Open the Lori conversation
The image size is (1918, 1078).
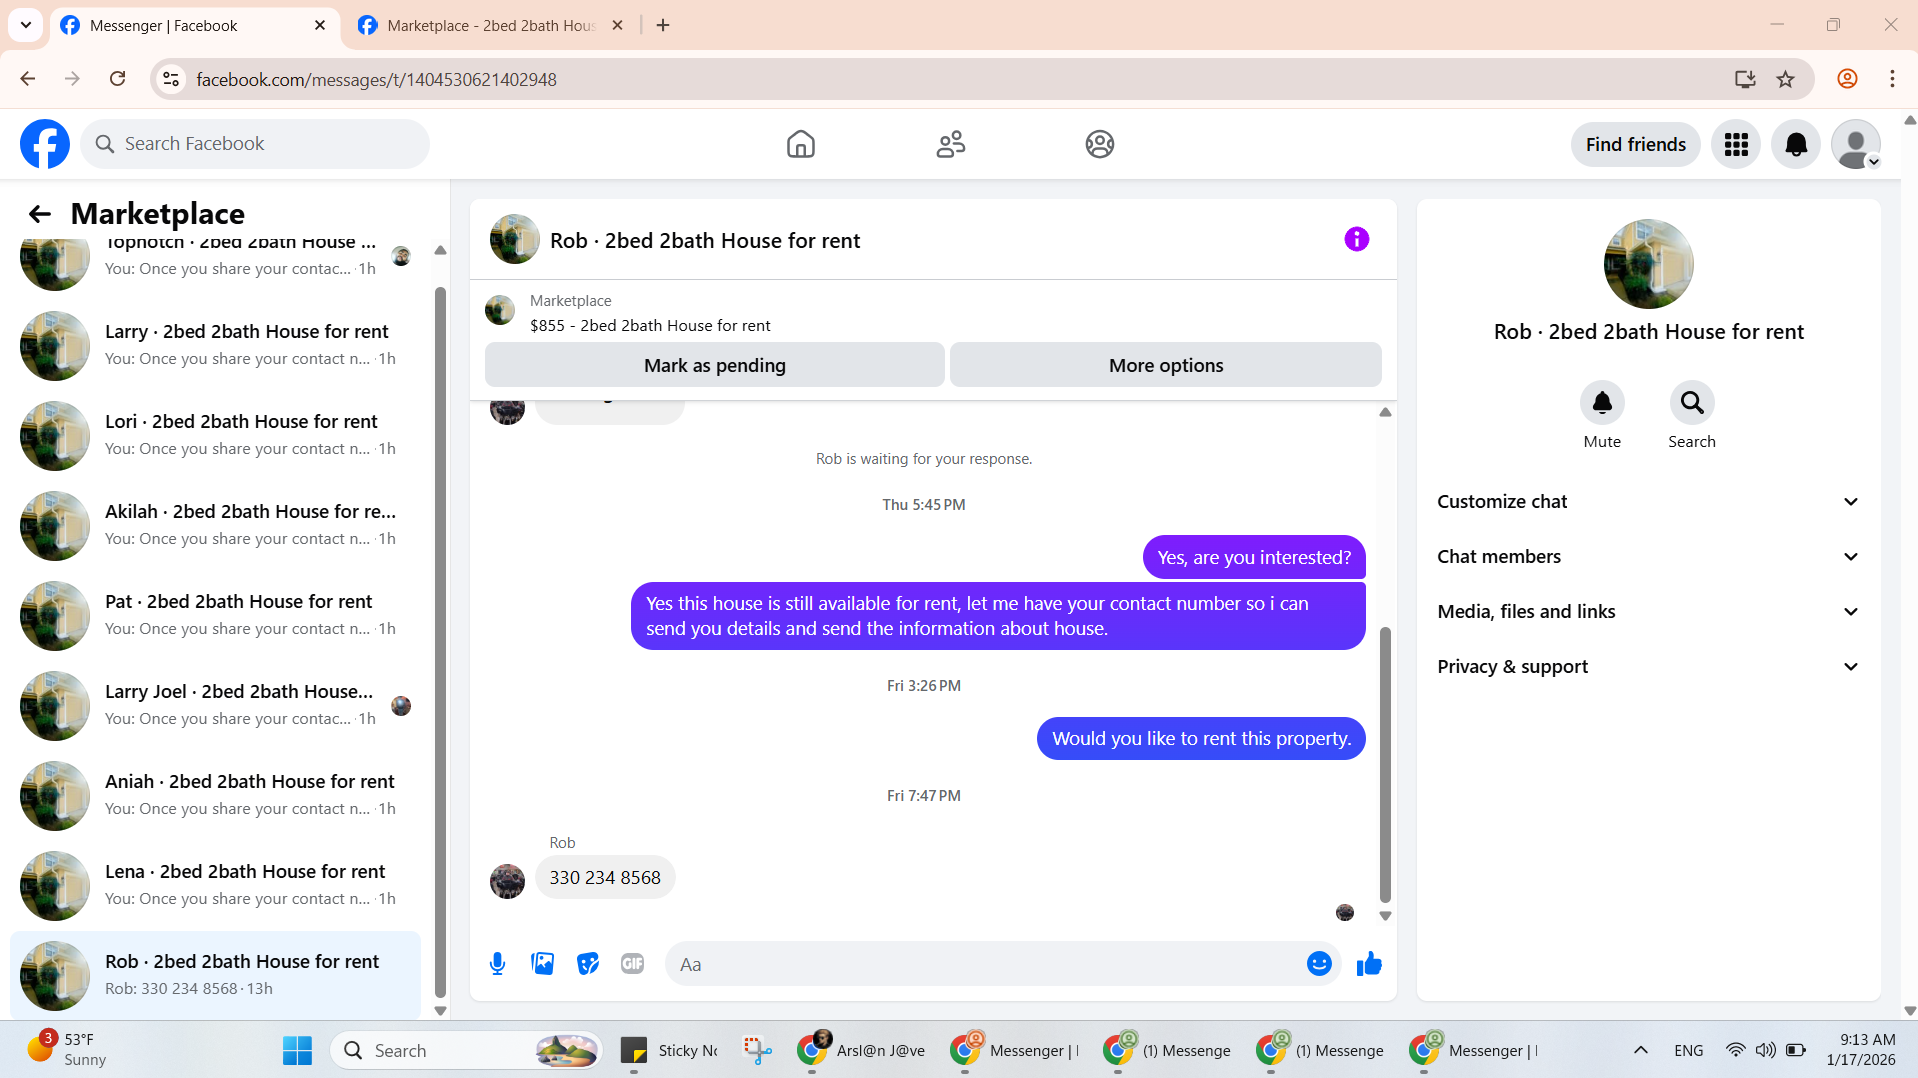[x=215, y=436]
